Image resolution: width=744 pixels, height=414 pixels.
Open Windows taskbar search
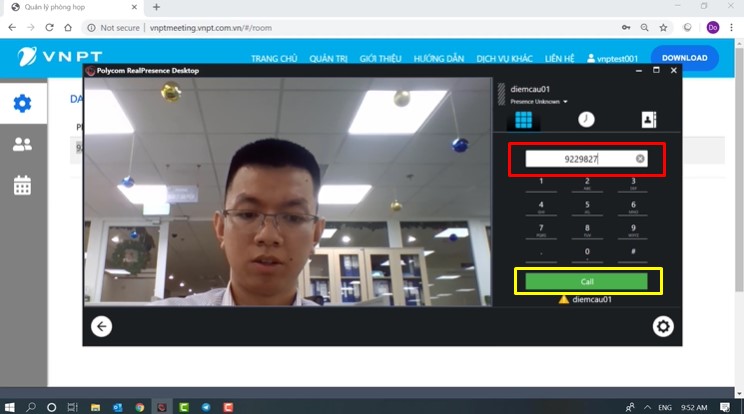(31, 407)
